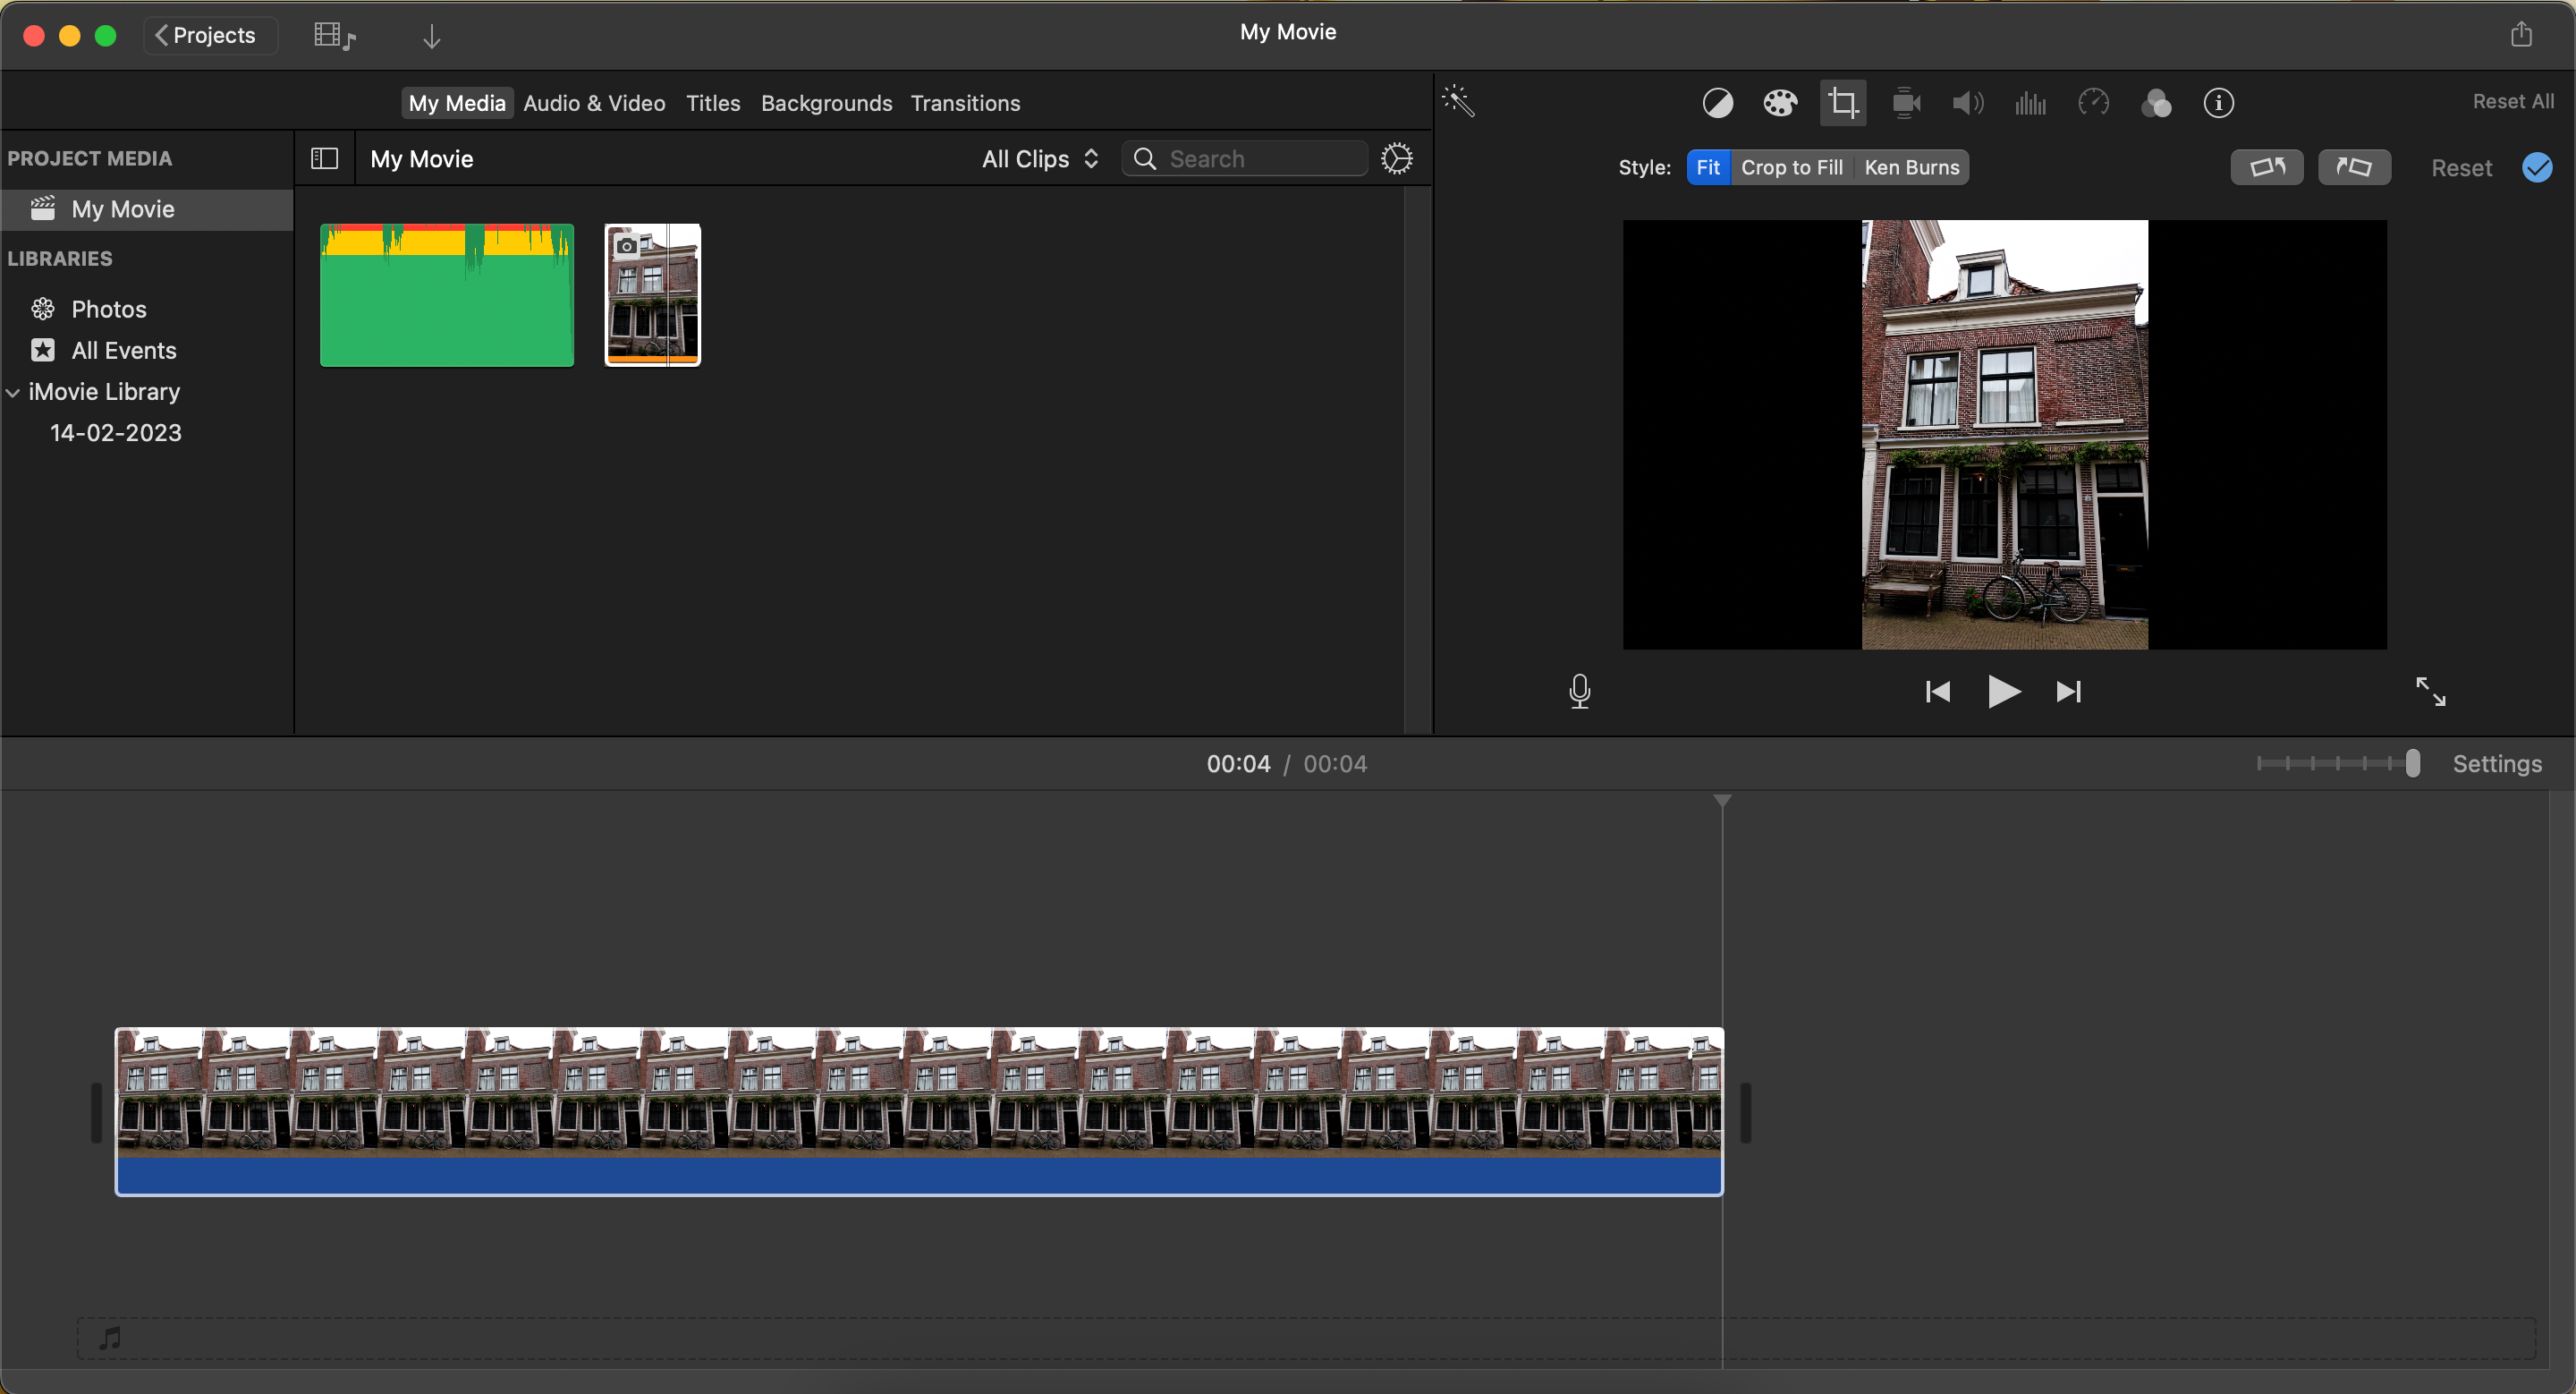Image resolution: width=2576 pixels, height=1394 pixels.
Task: Select the Transitions tab
Action: click(x=966, y=103)
